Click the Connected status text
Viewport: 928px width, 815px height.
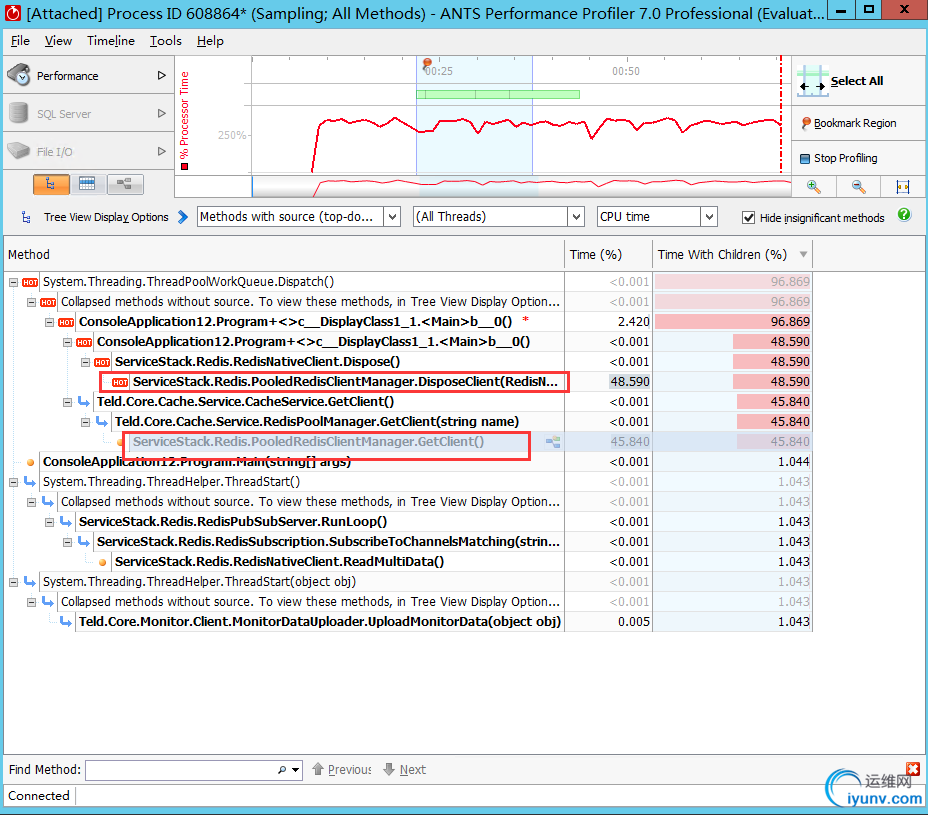pos(38,795)
